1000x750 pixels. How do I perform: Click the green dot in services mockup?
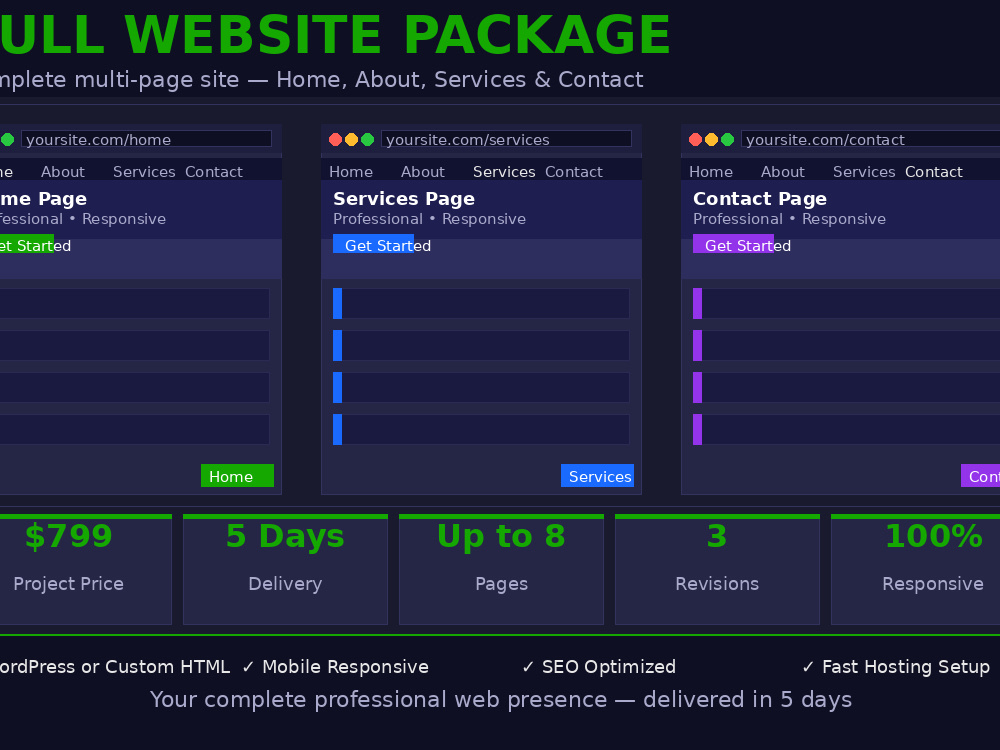[x=367, y=140]
